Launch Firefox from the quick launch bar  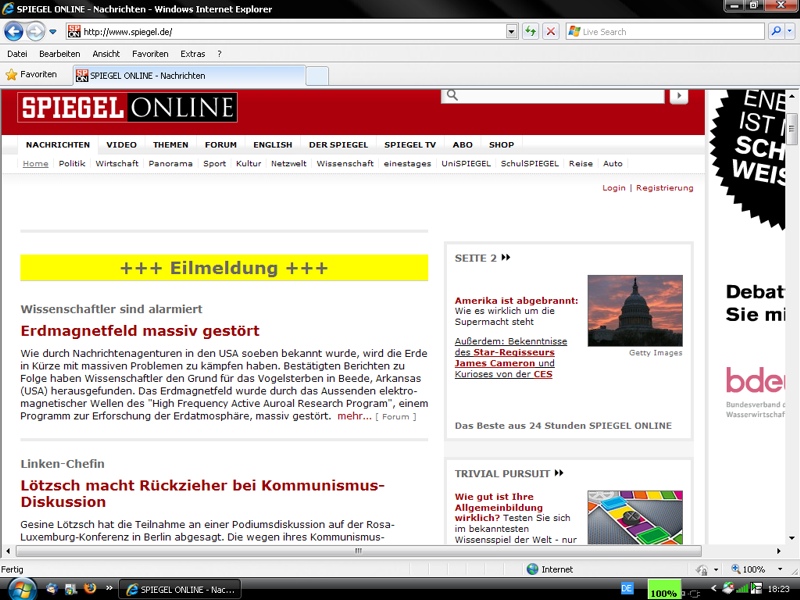click(90, 589)
